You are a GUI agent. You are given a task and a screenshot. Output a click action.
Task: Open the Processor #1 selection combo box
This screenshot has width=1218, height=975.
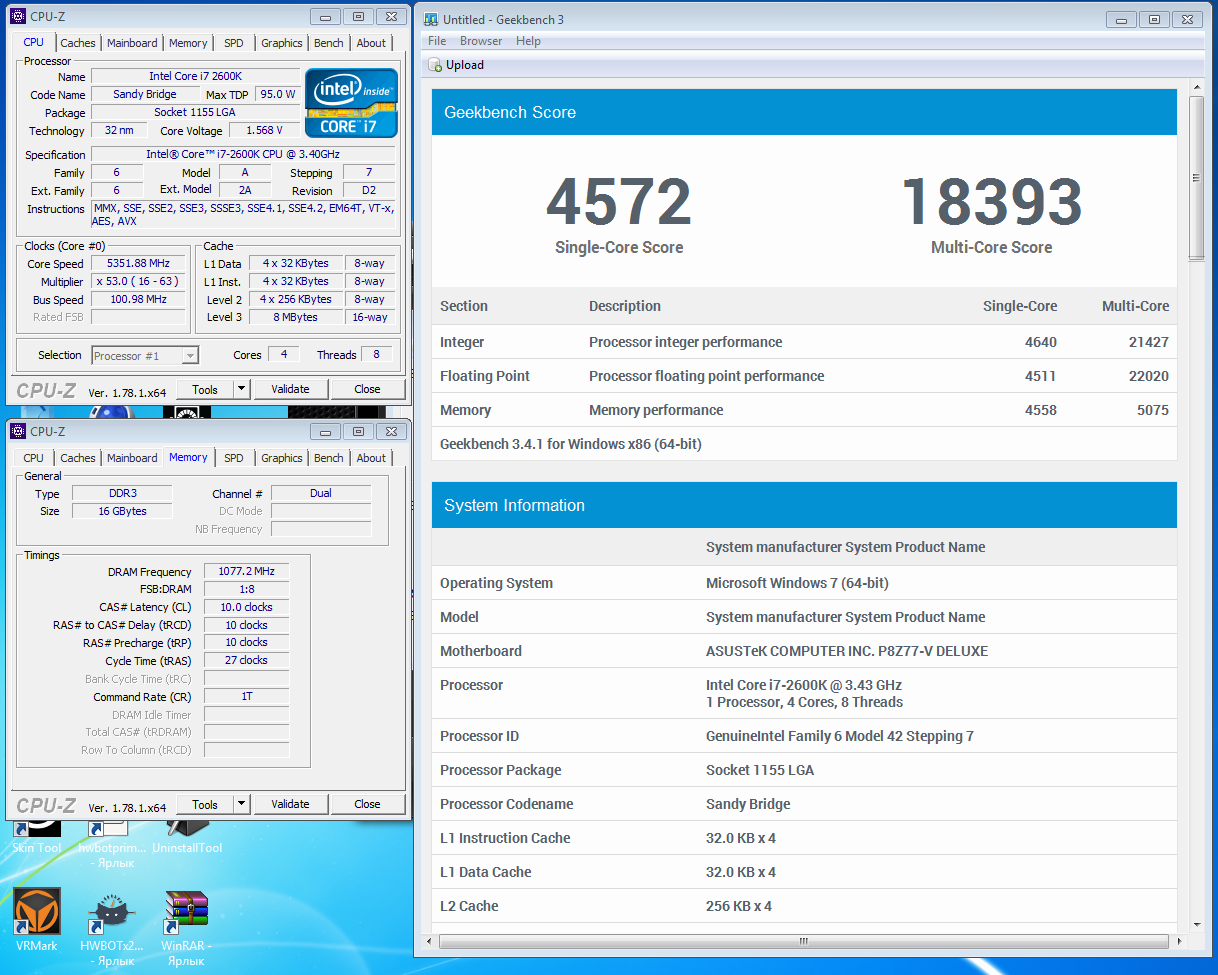point(145,355)
